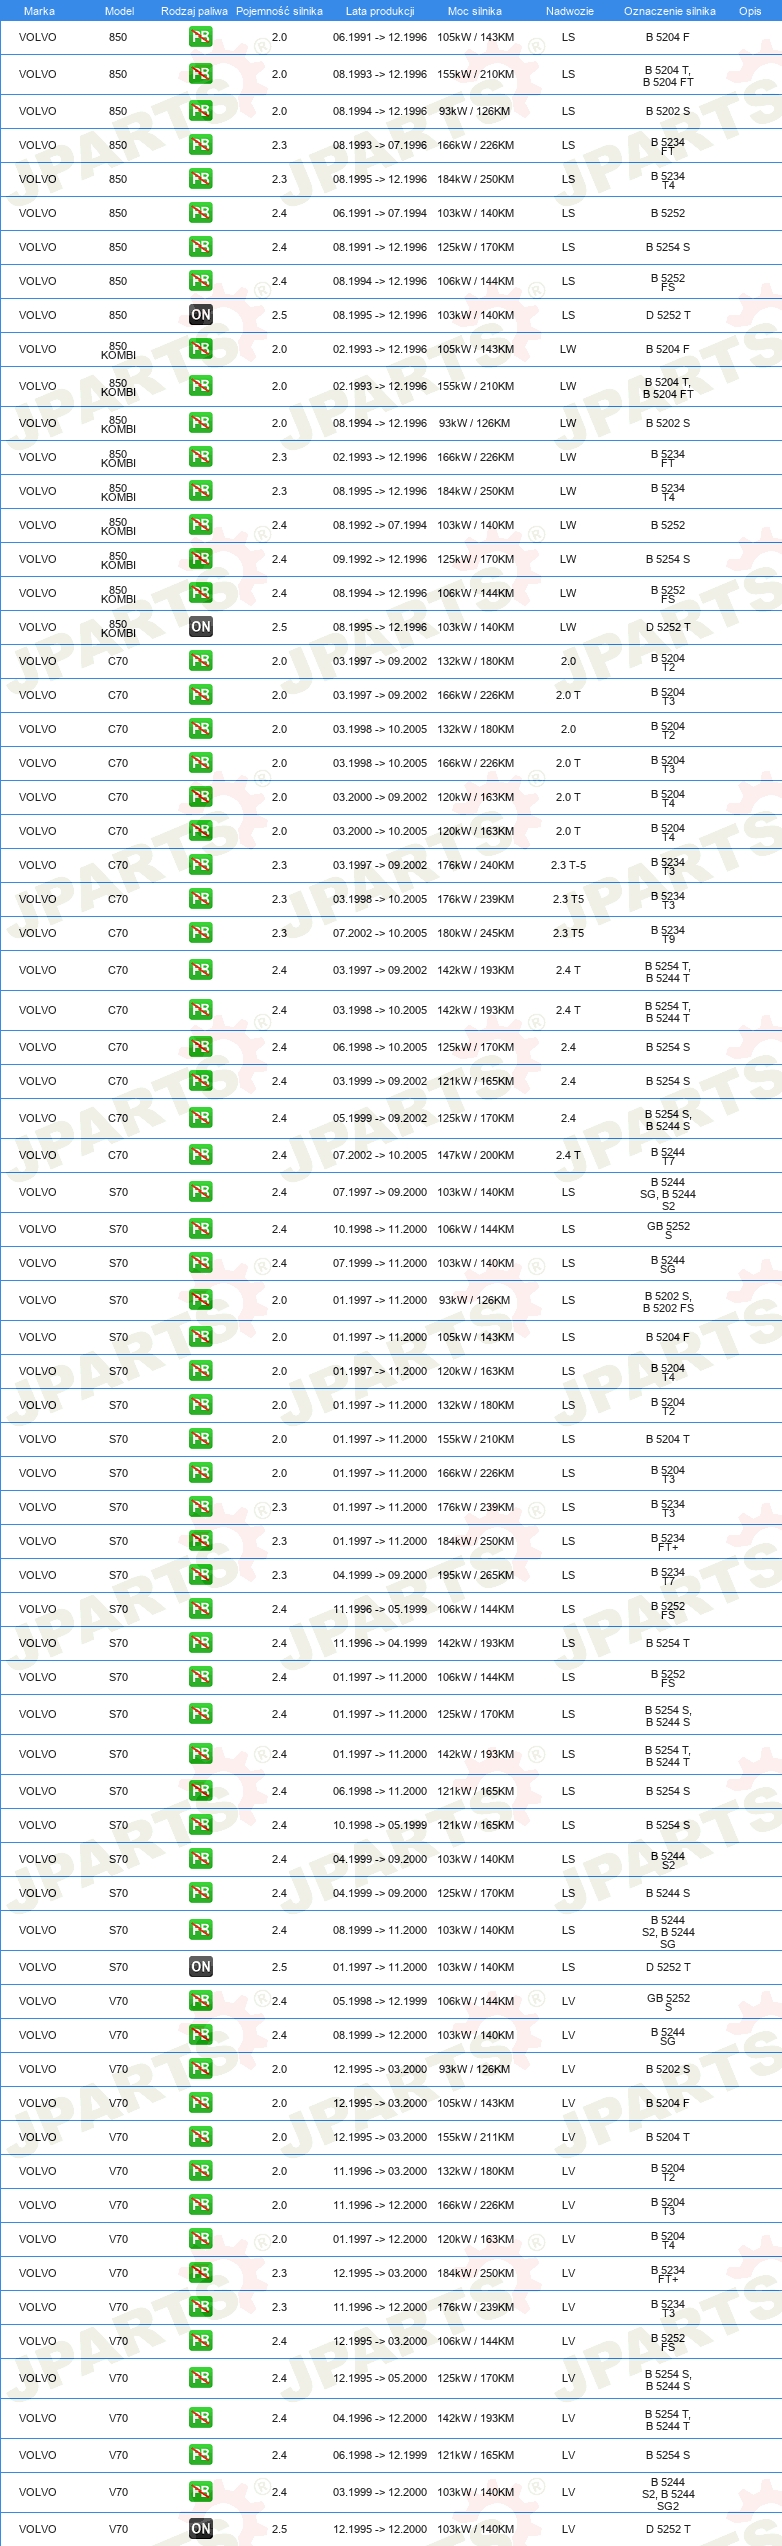Viewport: 782px width, 2546px height.
Task: Click the PB icon for V70 GB 5252 S
Action: tap(201, 2001)
